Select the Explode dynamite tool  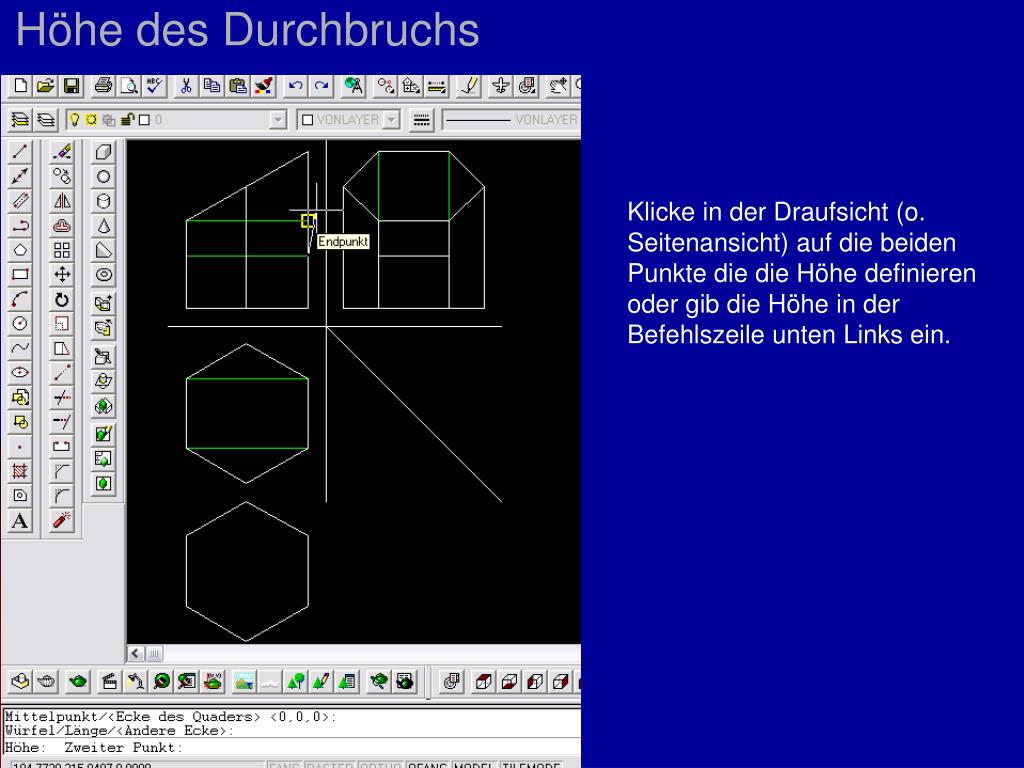[x=62, y=520]
